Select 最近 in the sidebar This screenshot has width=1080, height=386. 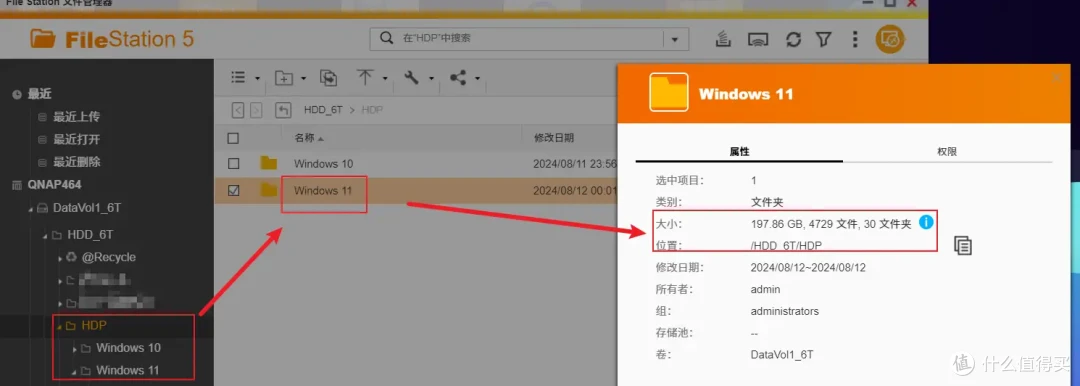[39, 94]
